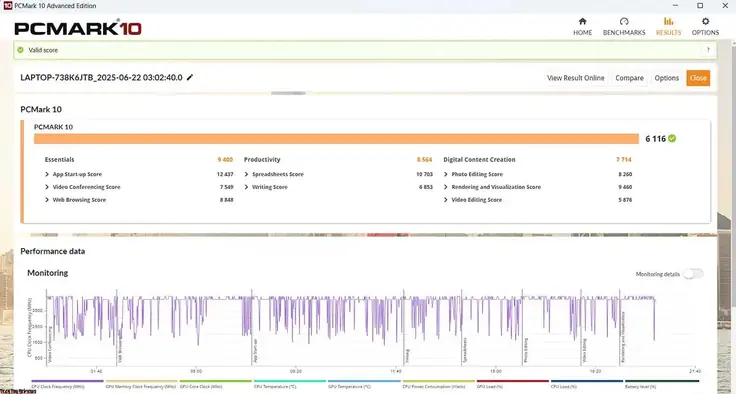Click the green valid score checkmark icon
Screen dimensions: 736x394
point(20,50)
